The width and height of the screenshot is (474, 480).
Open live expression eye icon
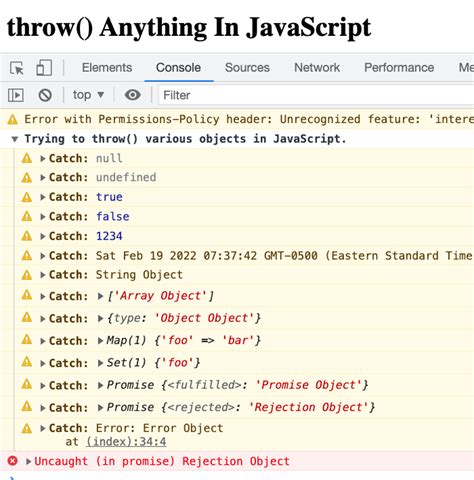click(x=133, y=95)
